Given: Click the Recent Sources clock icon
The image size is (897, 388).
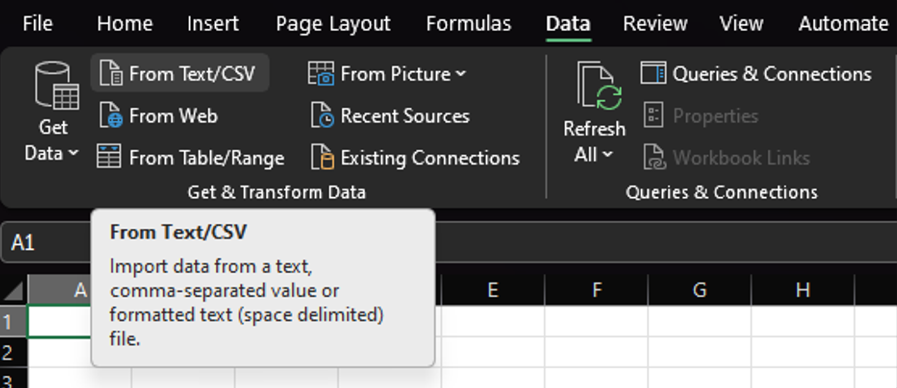Looking at the screenshot, I should click(x=322, y=115).
